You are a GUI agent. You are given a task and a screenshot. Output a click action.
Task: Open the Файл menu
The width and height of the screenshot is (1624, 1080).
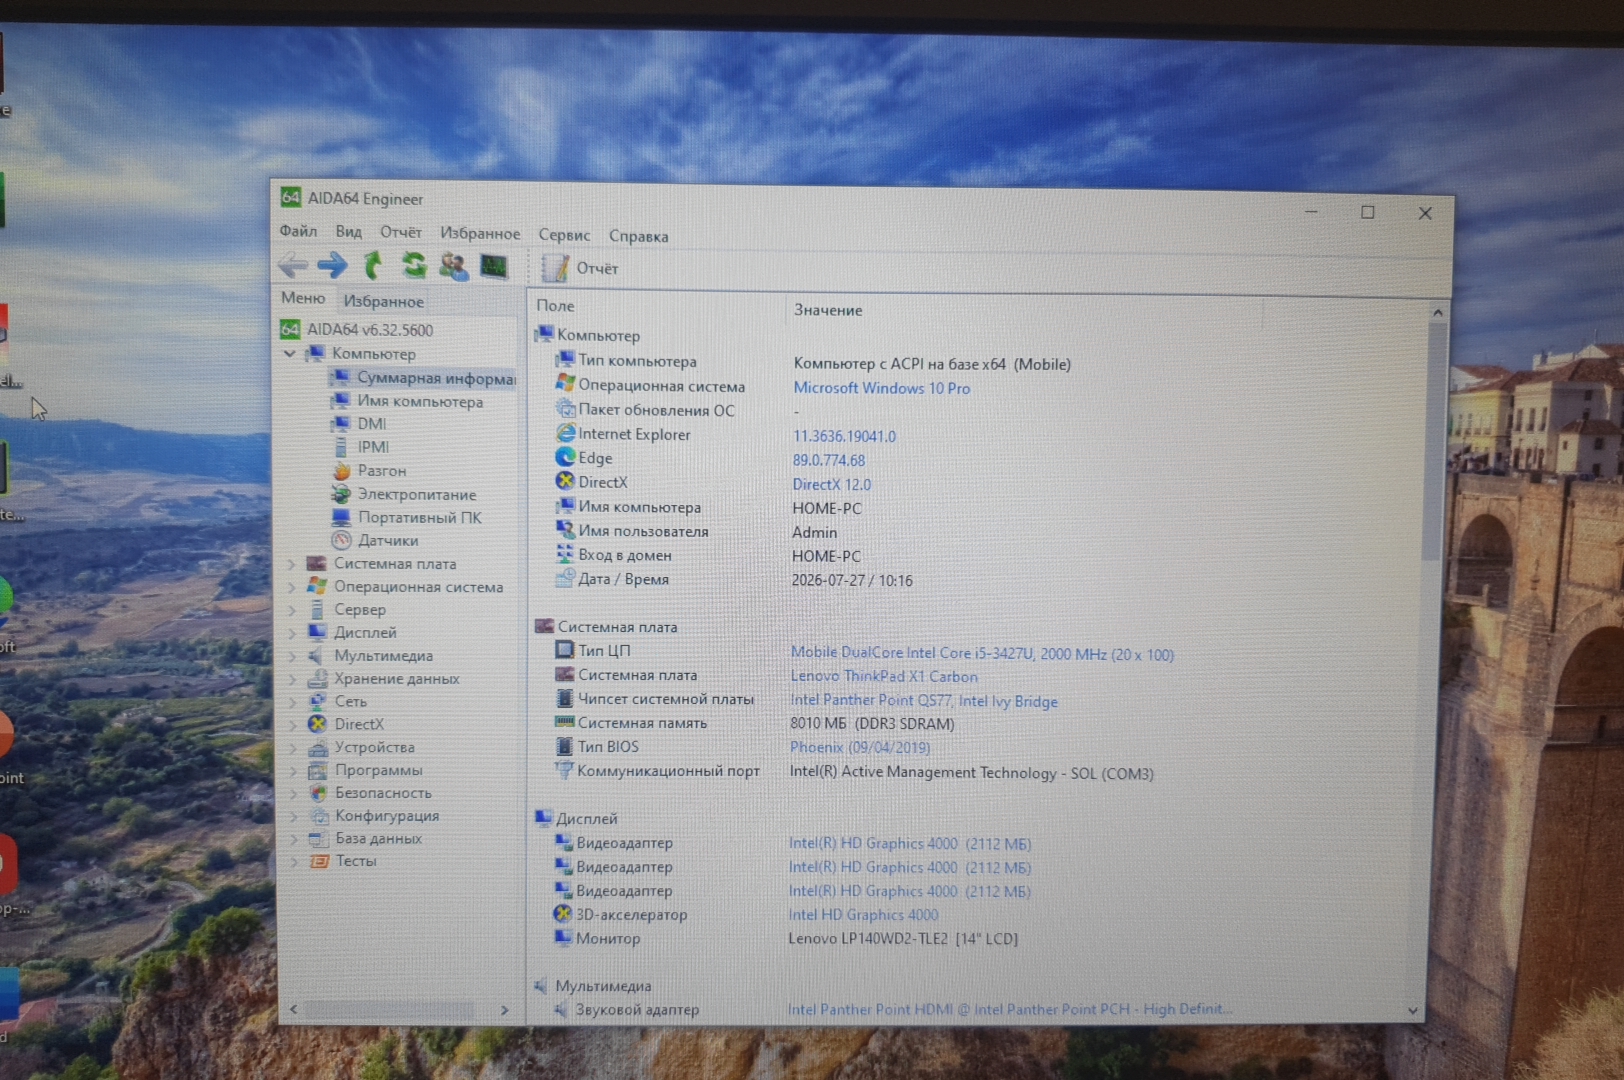coord(298,231)
